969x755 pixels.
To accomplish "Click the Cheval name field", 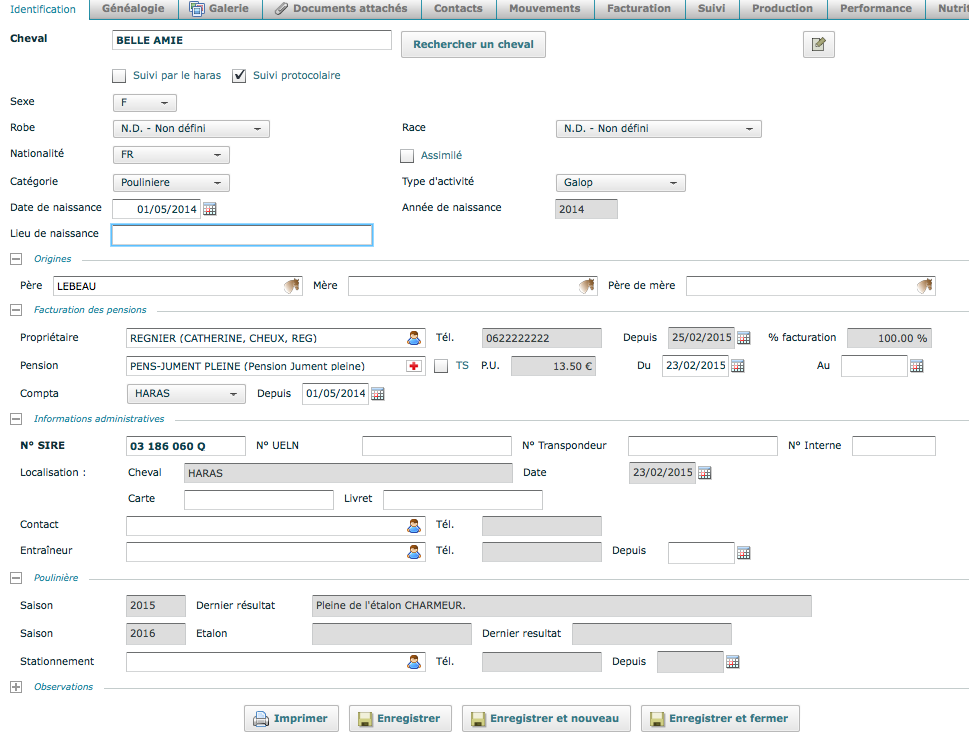I will coord(252,40).
